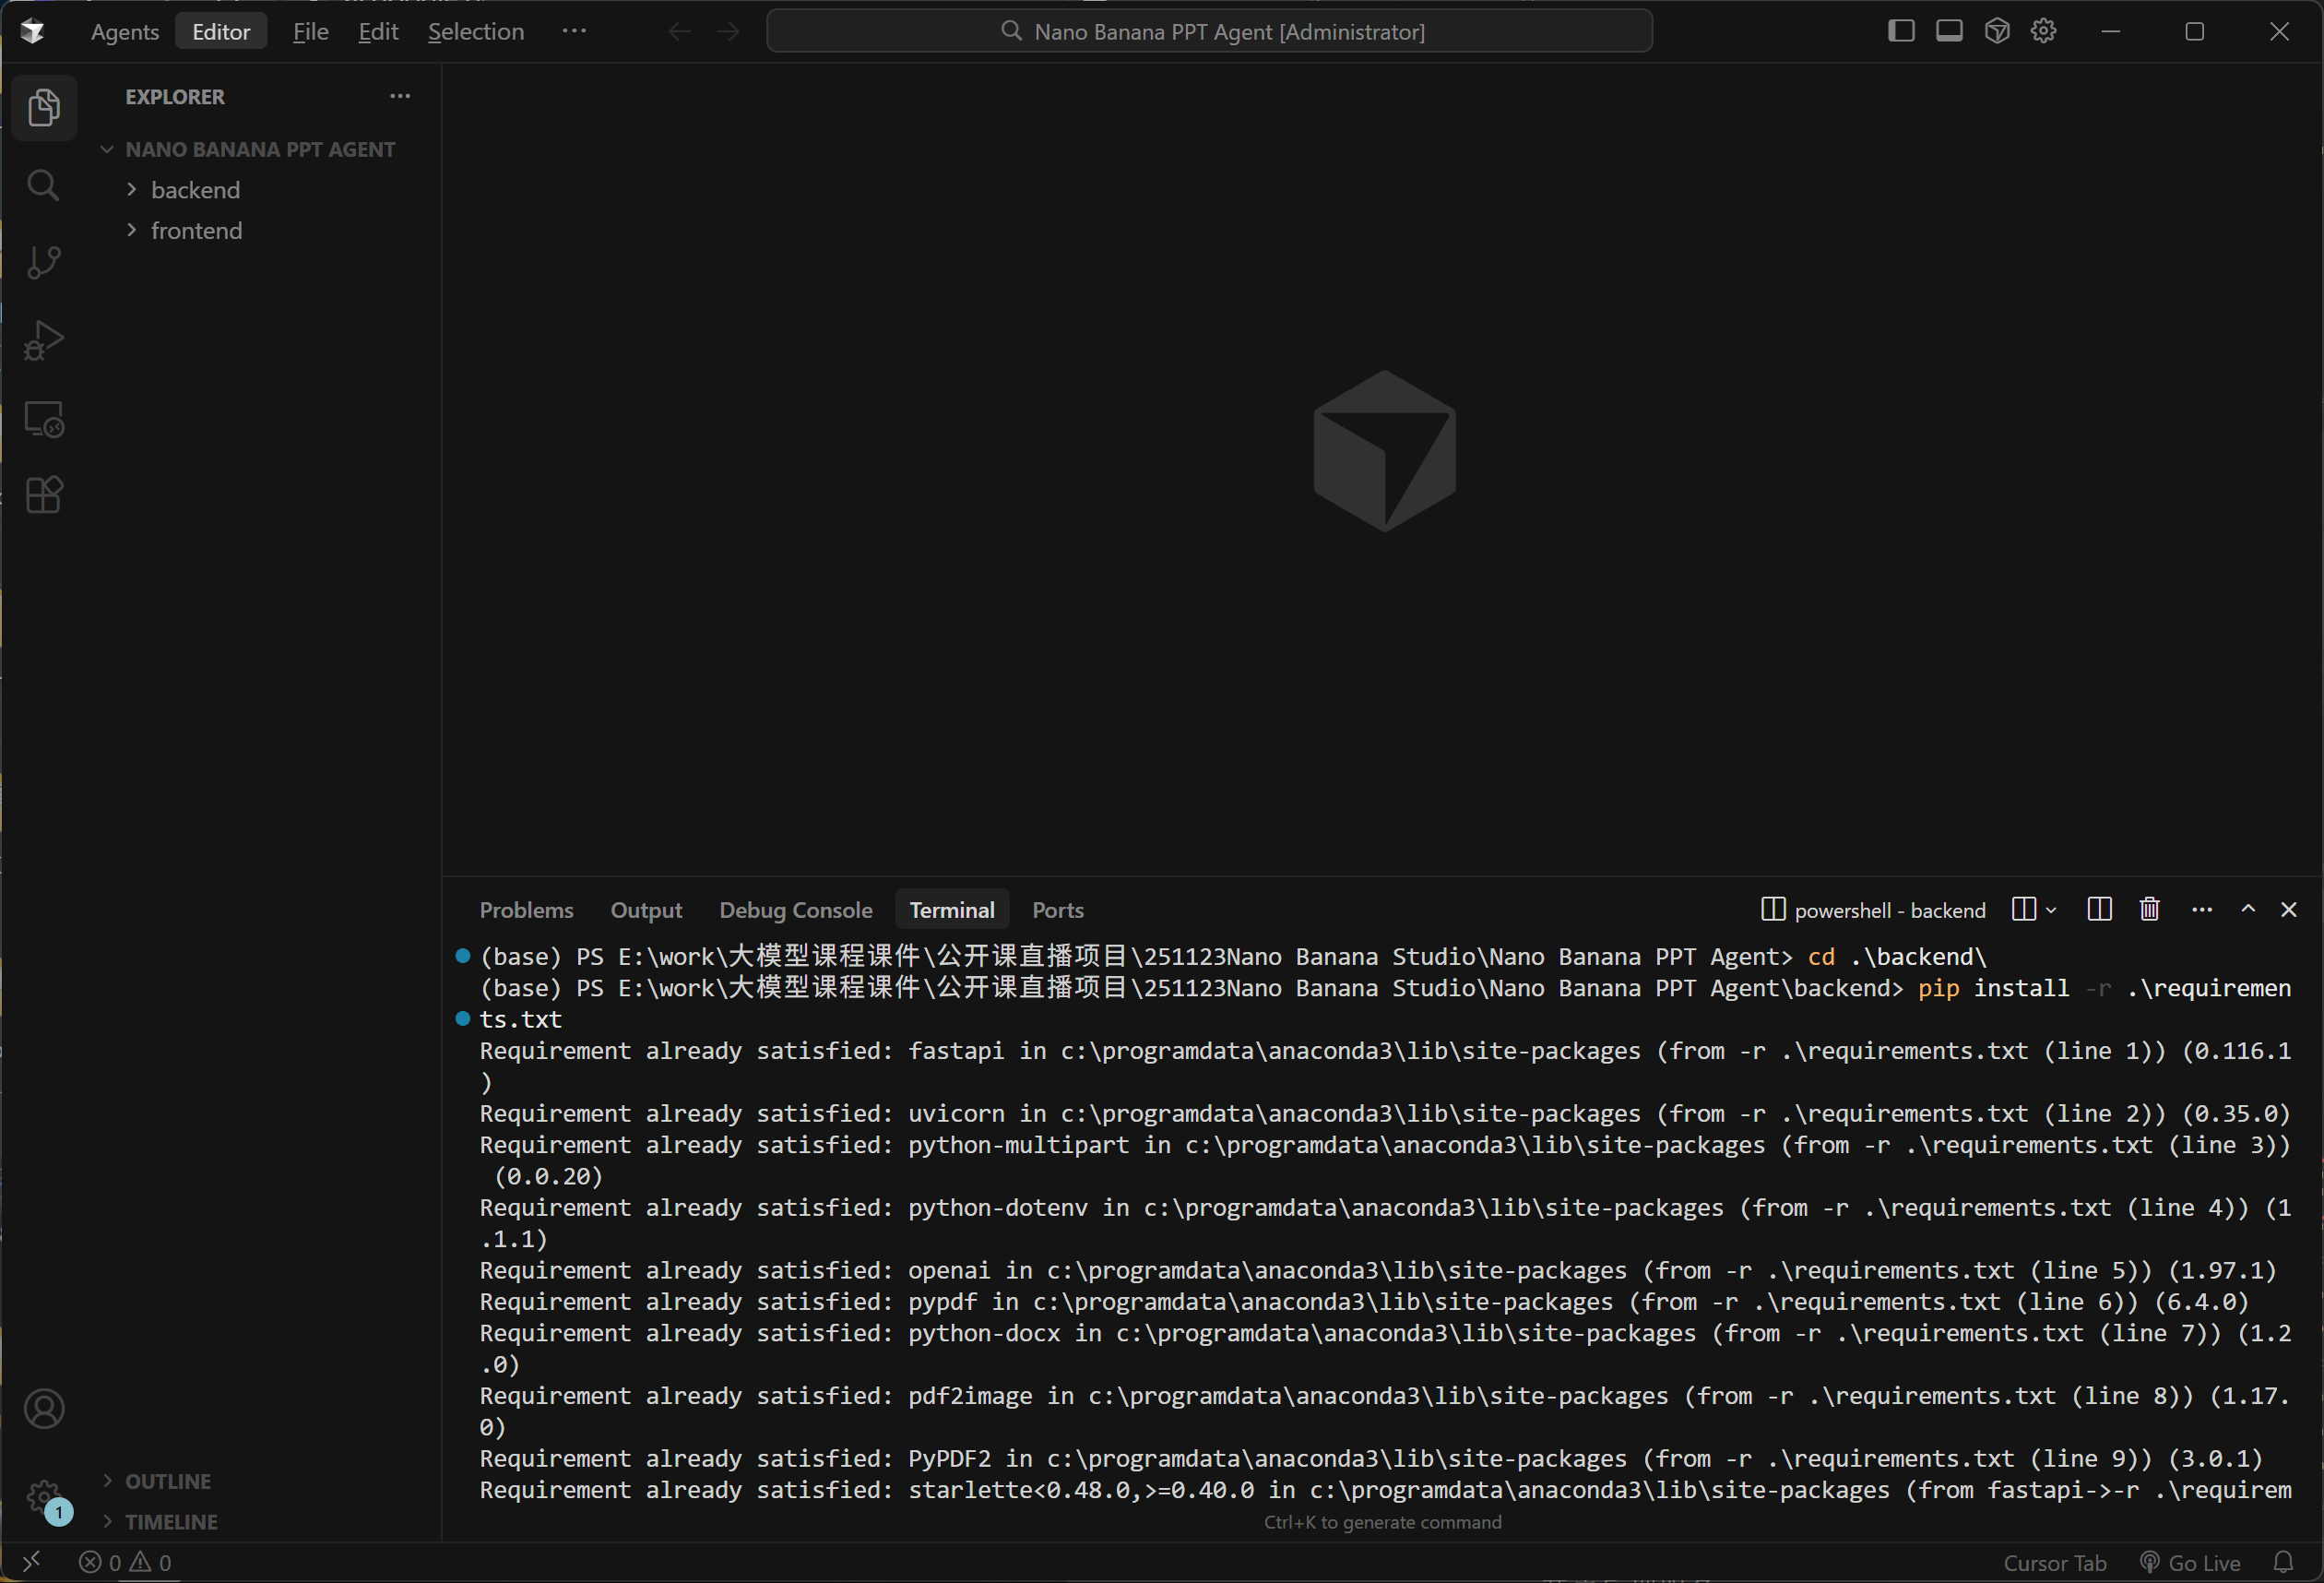Click the starlette requirement line in terminal
2324x1583 pixels.
[x=1385, y=1490]
